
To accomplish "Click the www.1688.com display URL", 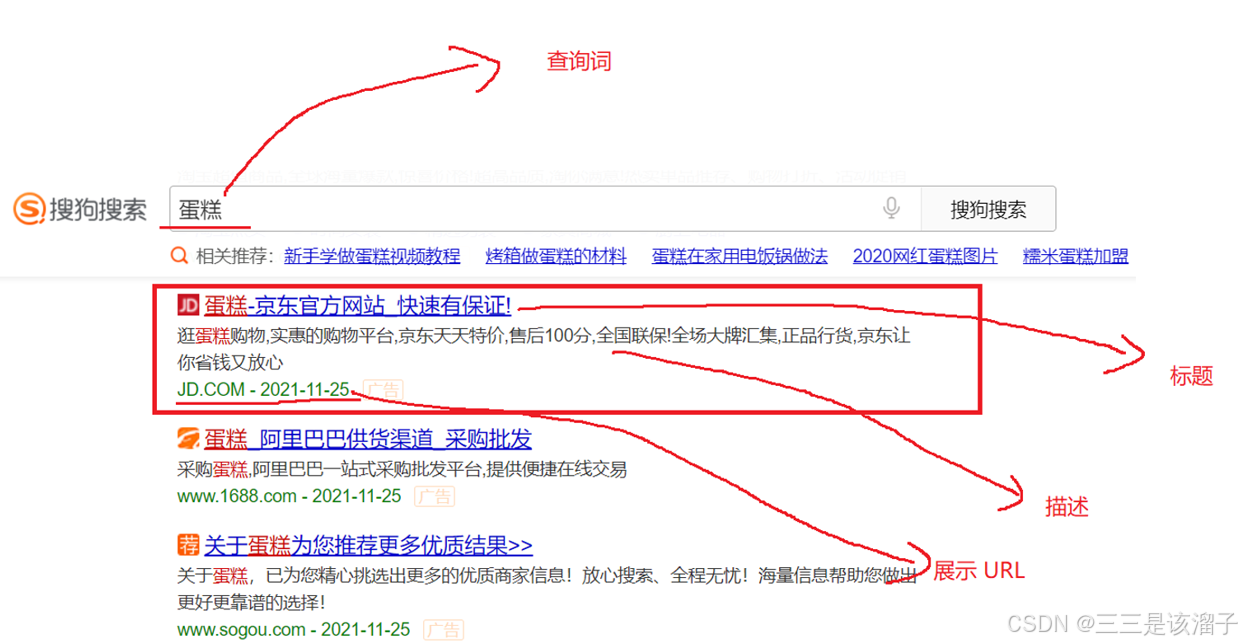I will coord(289,495).
